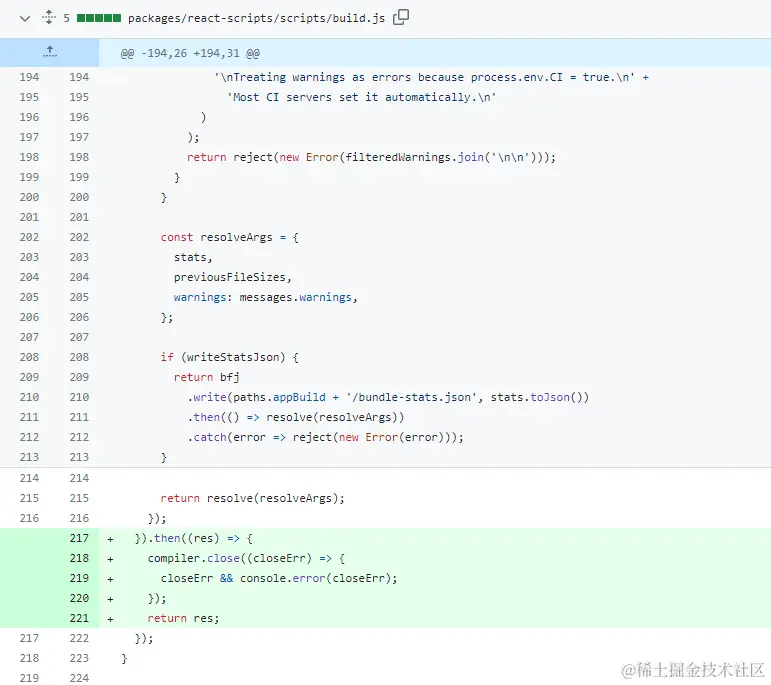771x685 pixels.
Task: Click the hunk header @@ -194,26 +194,31 @@
Action: pos(190,53)
